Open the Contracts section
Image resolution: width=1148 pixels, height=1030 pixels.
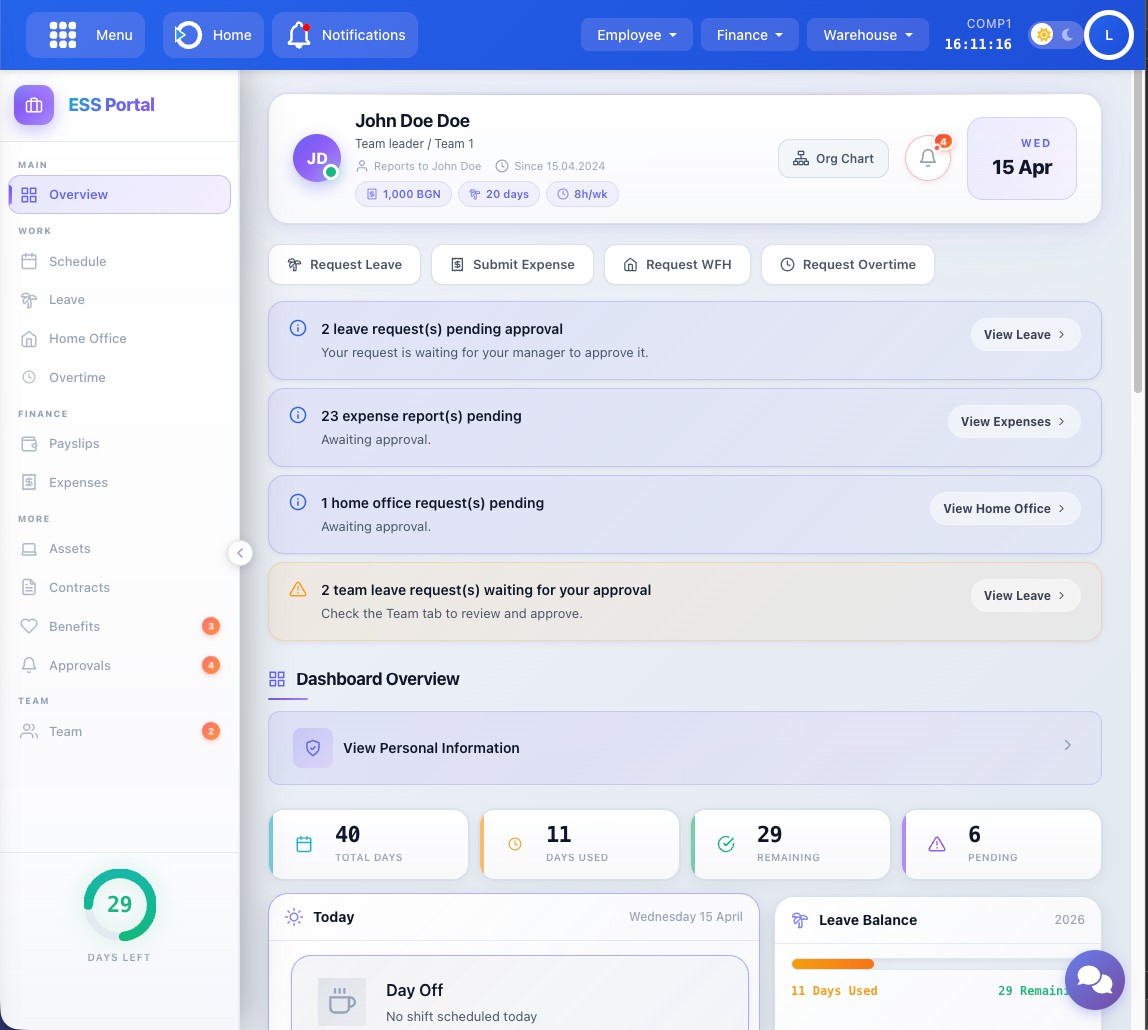pyautogui.click(x=79, y=587)
